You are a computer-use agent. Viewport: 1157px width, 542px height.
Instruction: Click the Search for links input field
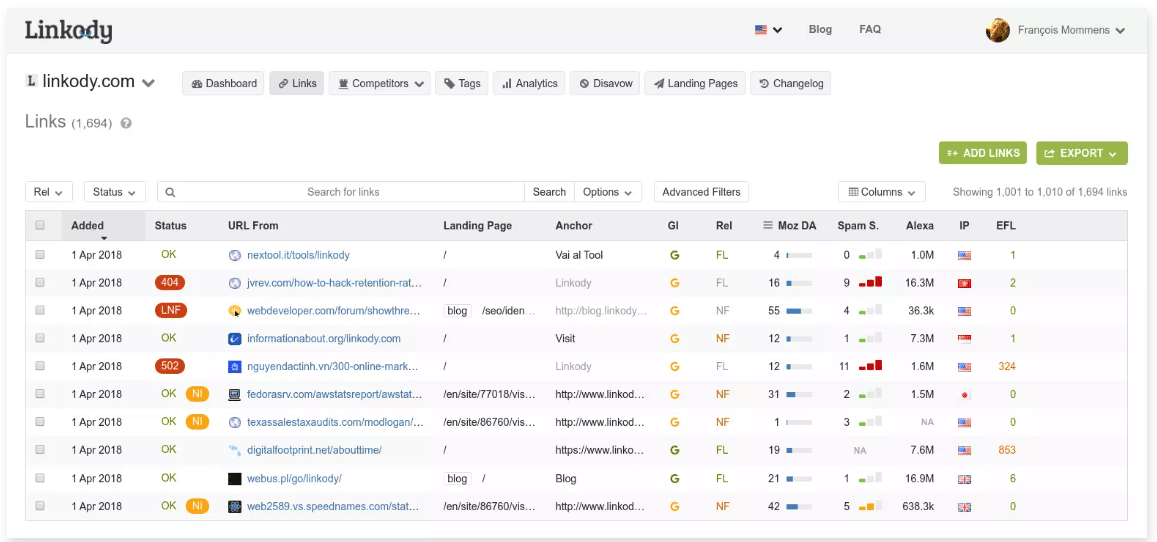click(341, 192)
